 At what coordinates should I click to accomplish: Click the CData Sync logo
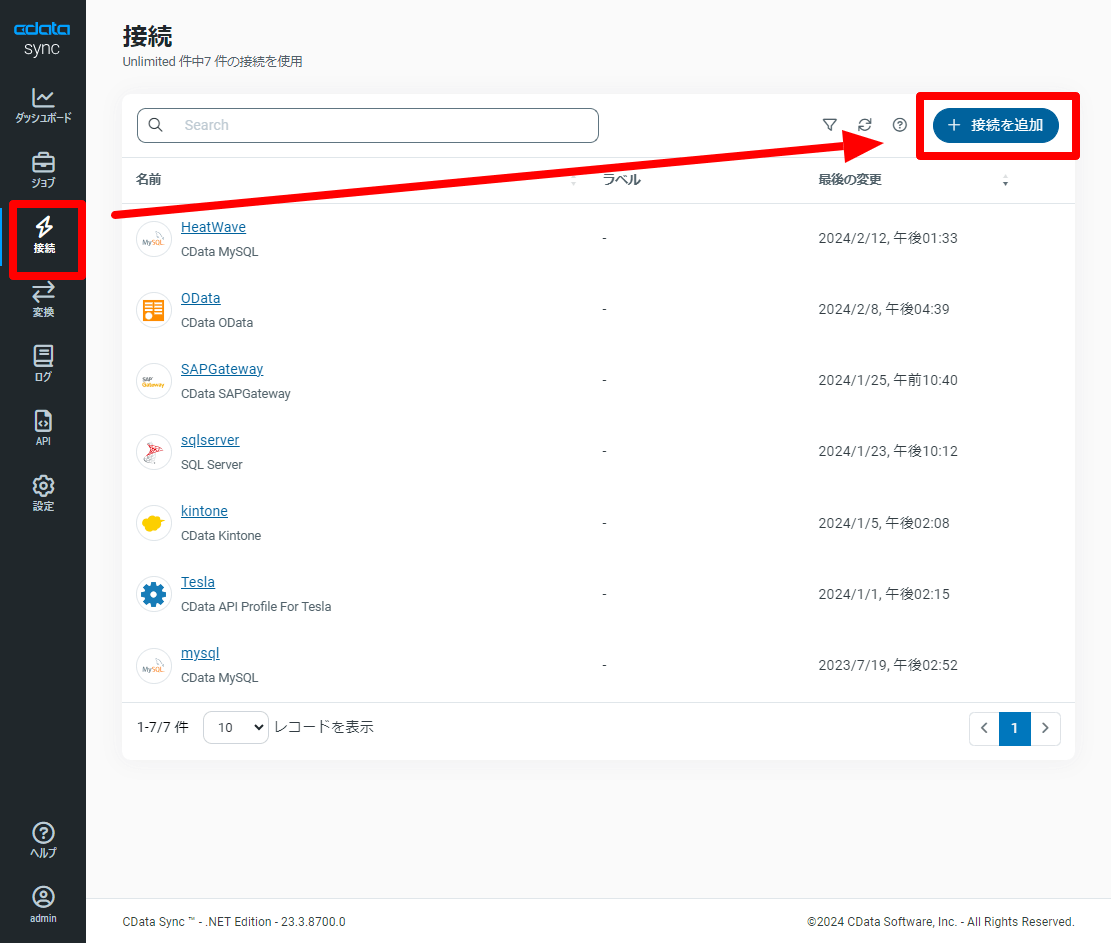[42, 37]
